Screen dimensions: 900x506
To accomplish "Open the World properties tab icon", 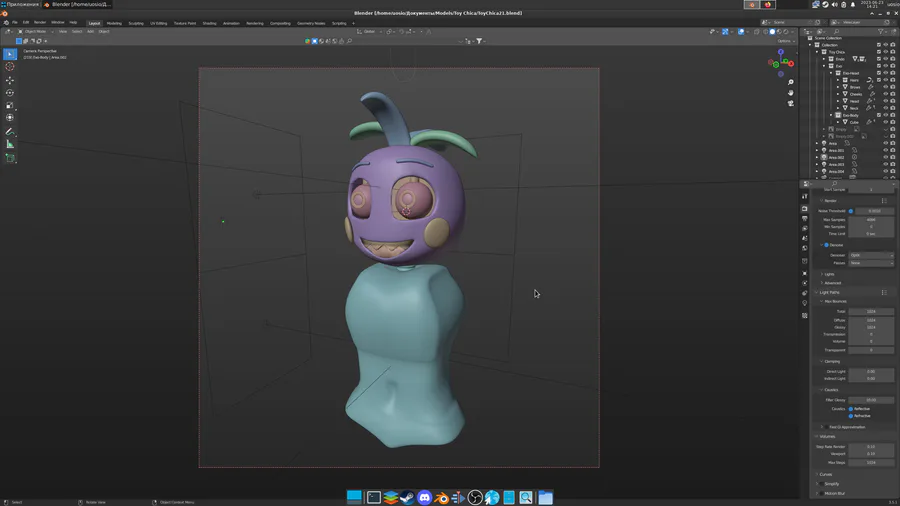I will pos(805,248).
